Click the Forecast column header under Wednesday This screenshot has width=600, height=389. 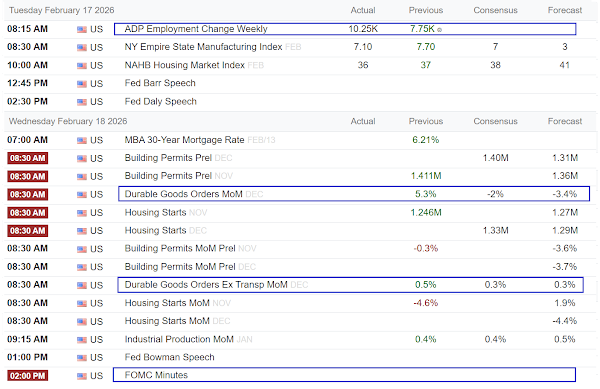(x=564, y=121)
